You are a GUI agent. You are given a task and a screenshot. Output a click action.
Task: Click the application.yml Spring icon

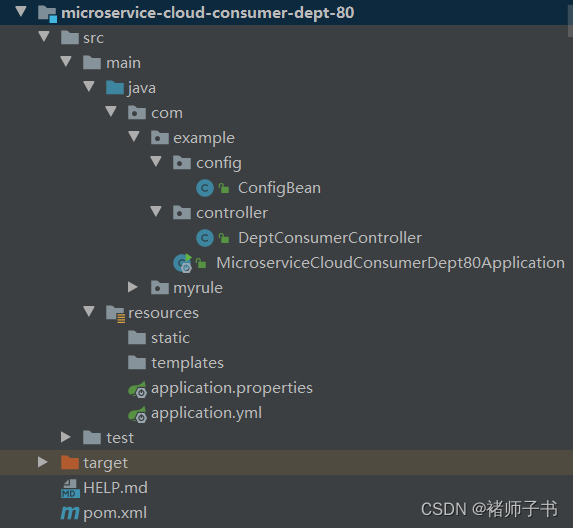[x=137, y=414]
